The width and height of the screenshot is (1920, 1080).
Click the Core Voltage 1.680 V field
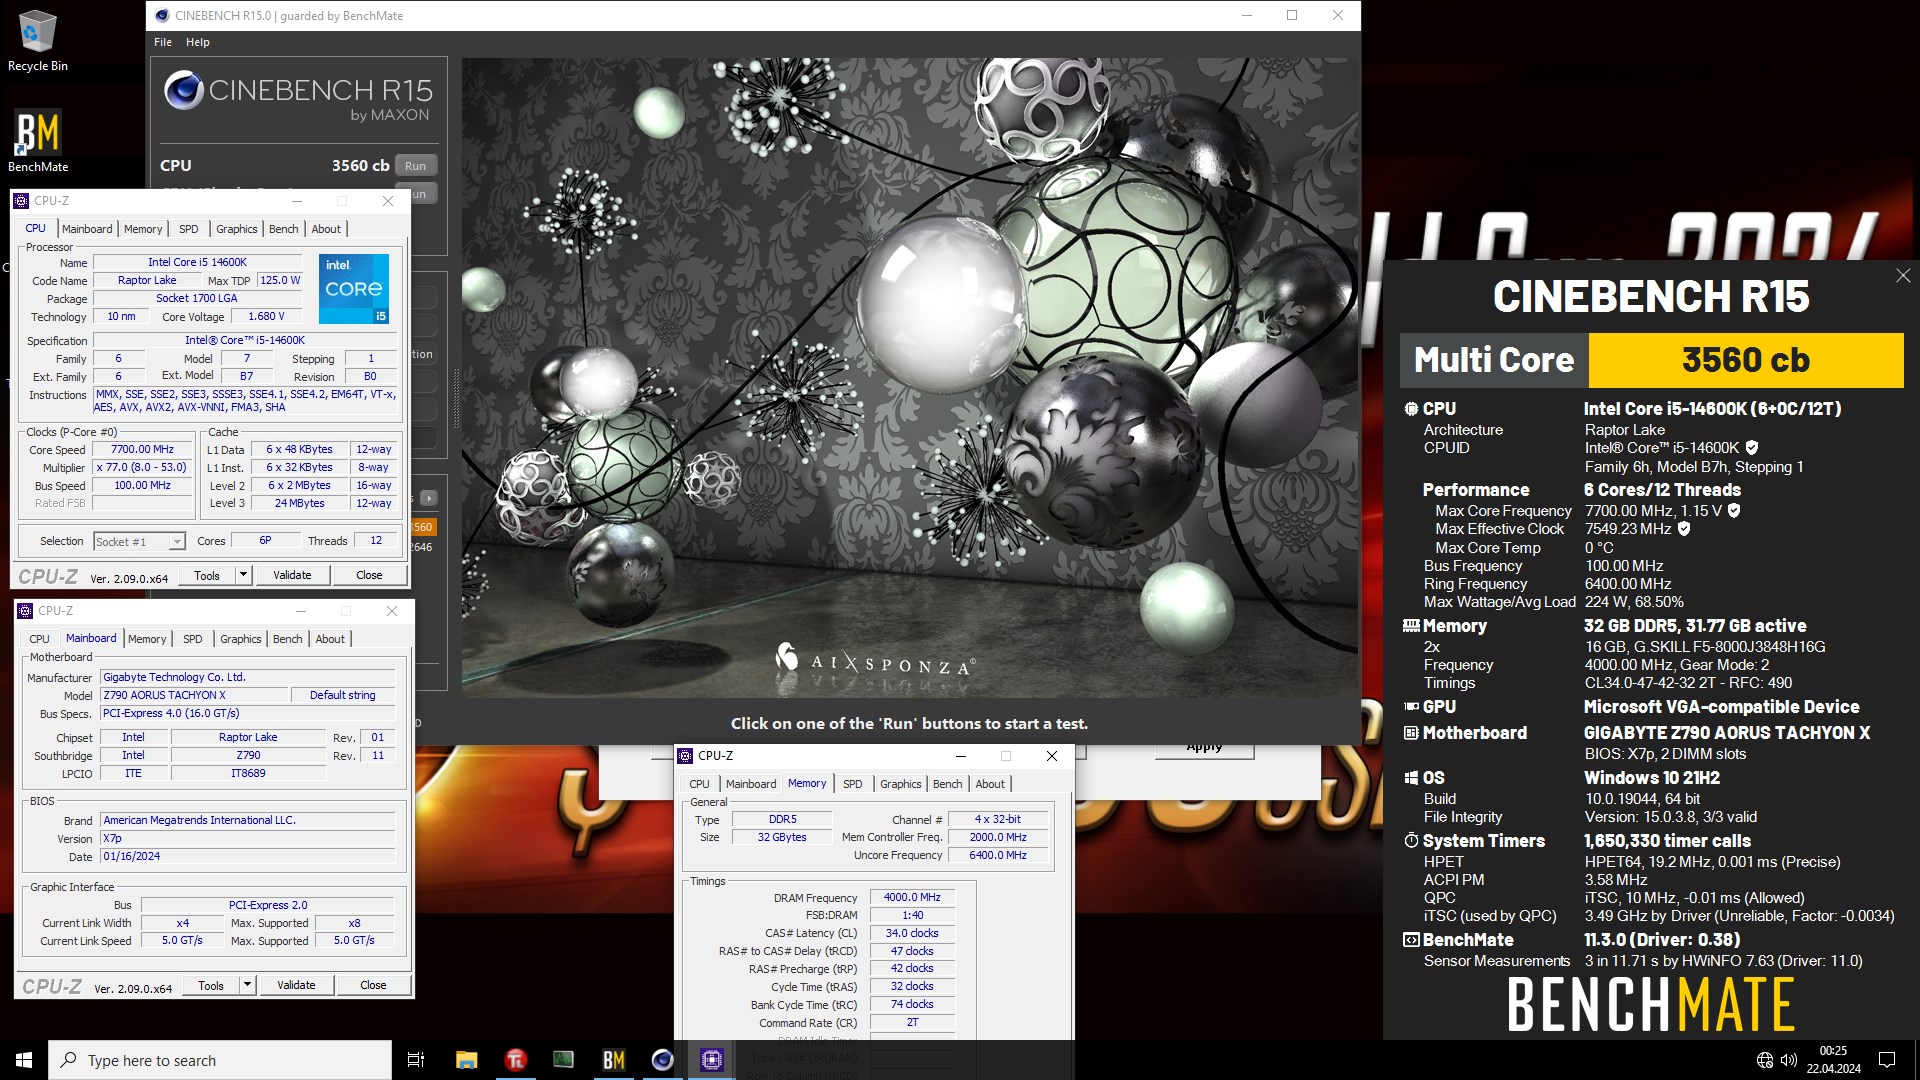coord(266,317)
